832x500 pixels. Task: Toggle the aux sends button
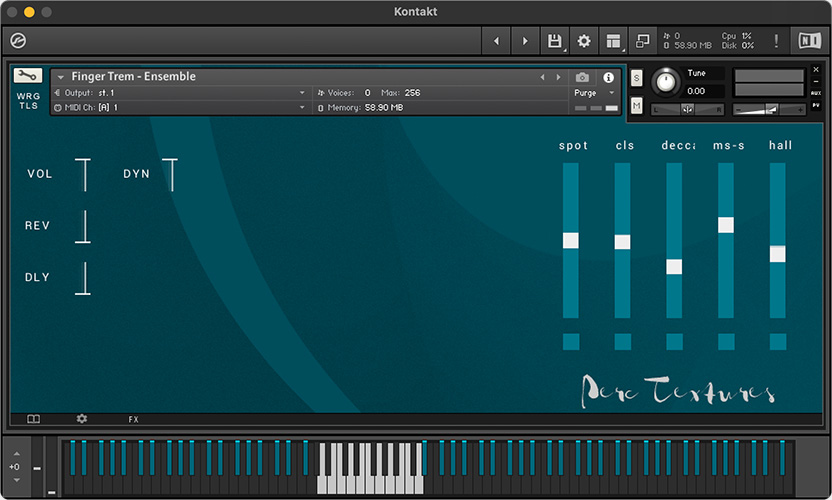tap(816, 93)
